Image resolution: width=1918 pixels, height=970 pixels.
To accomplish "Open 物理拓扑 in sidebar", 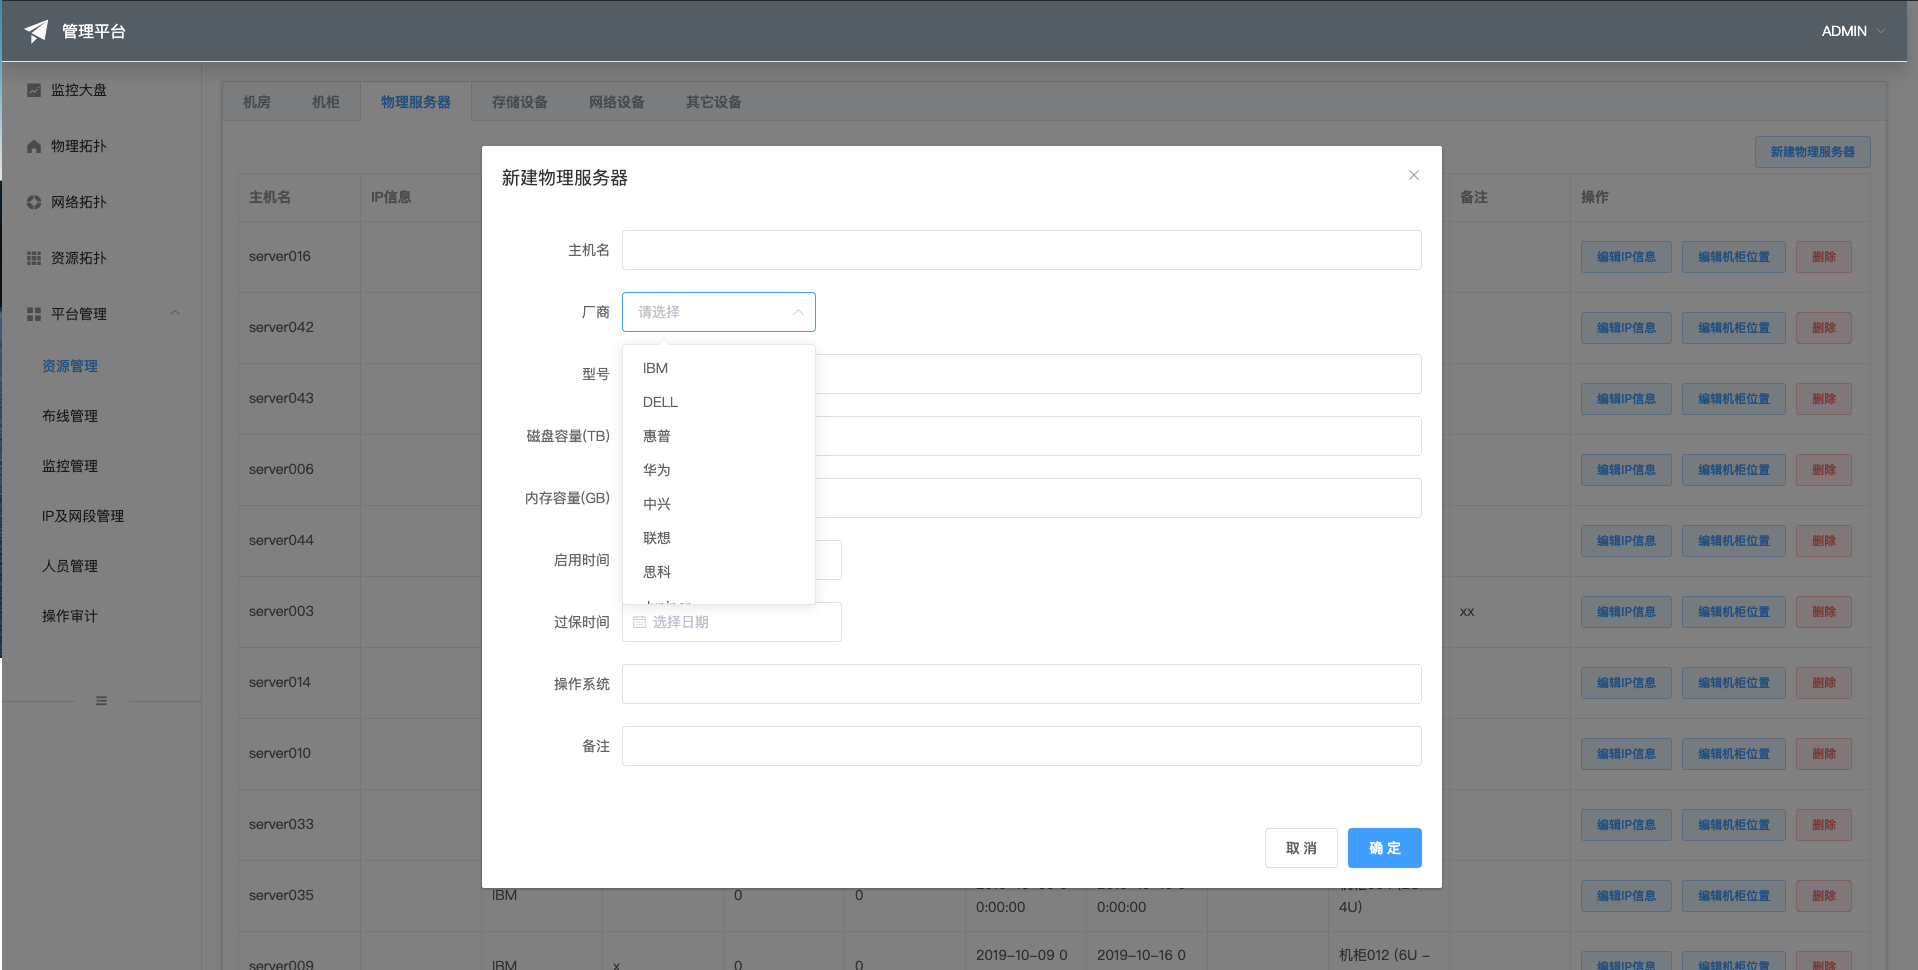I will [101, 146].
